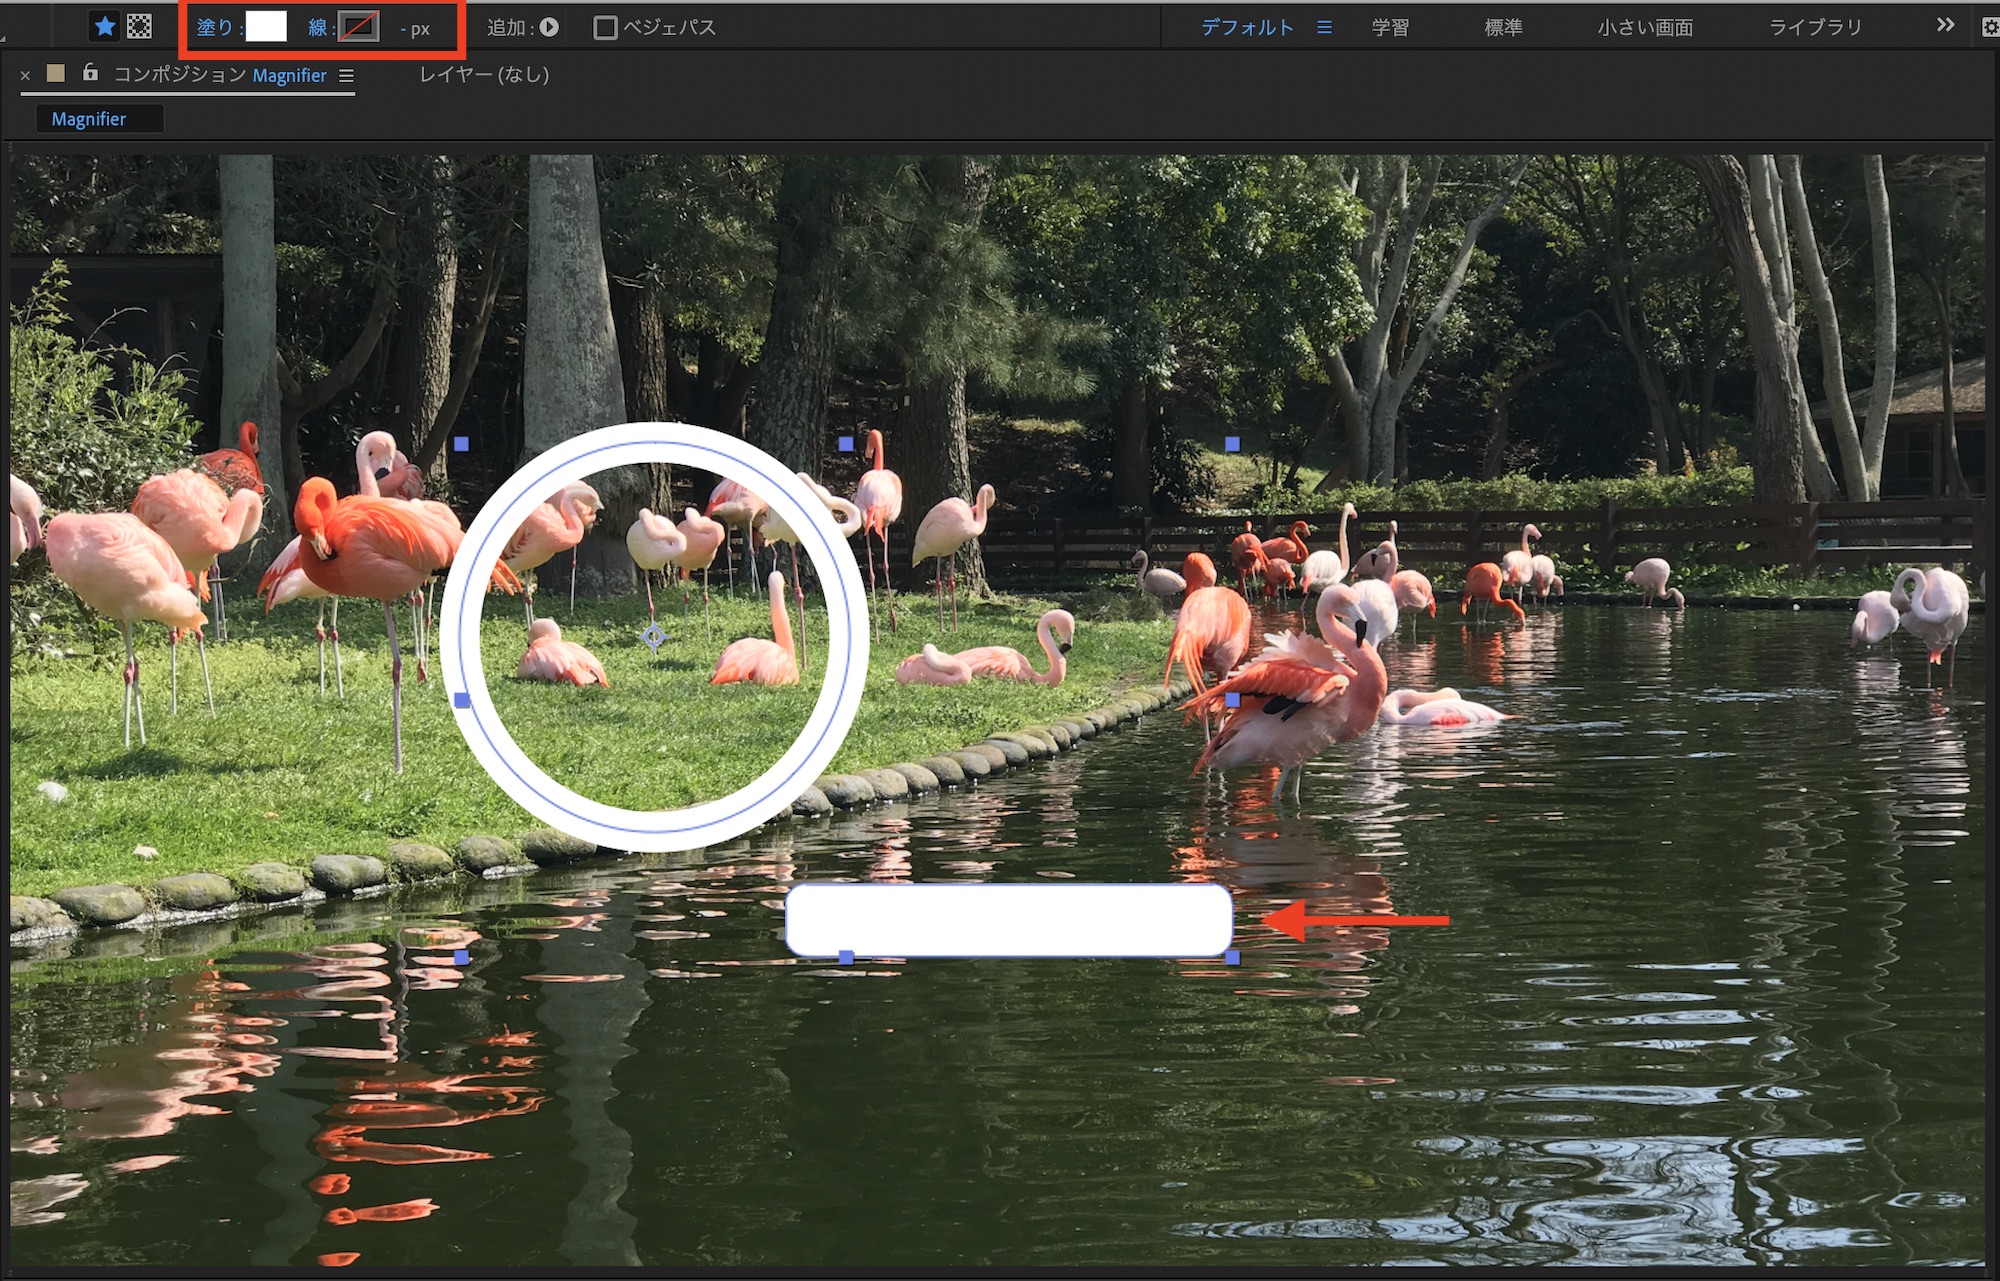The image size is (2000, 1281).
Task: Expand hidden workspaces with double chevron
Action: pos(1944,25)
